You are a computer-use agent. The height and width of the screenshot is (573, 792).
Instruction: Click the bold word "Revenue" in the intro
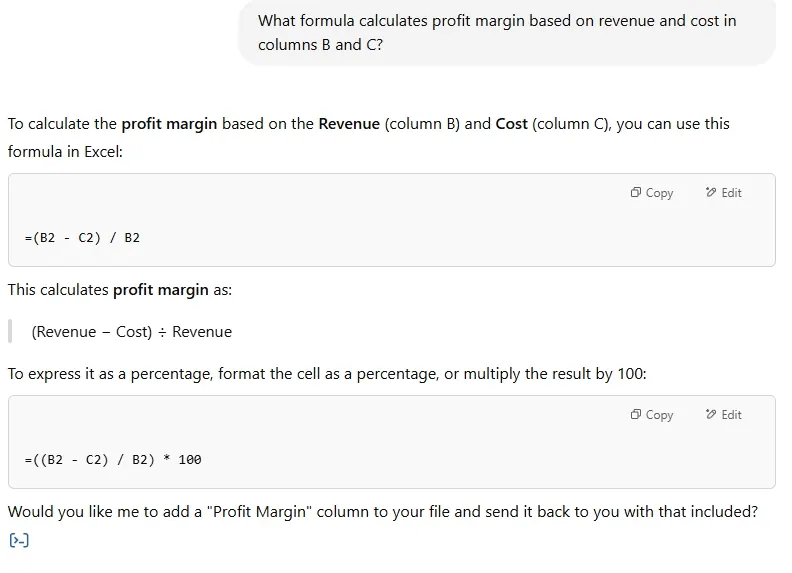pyautogui.click(x=349, y=124)
